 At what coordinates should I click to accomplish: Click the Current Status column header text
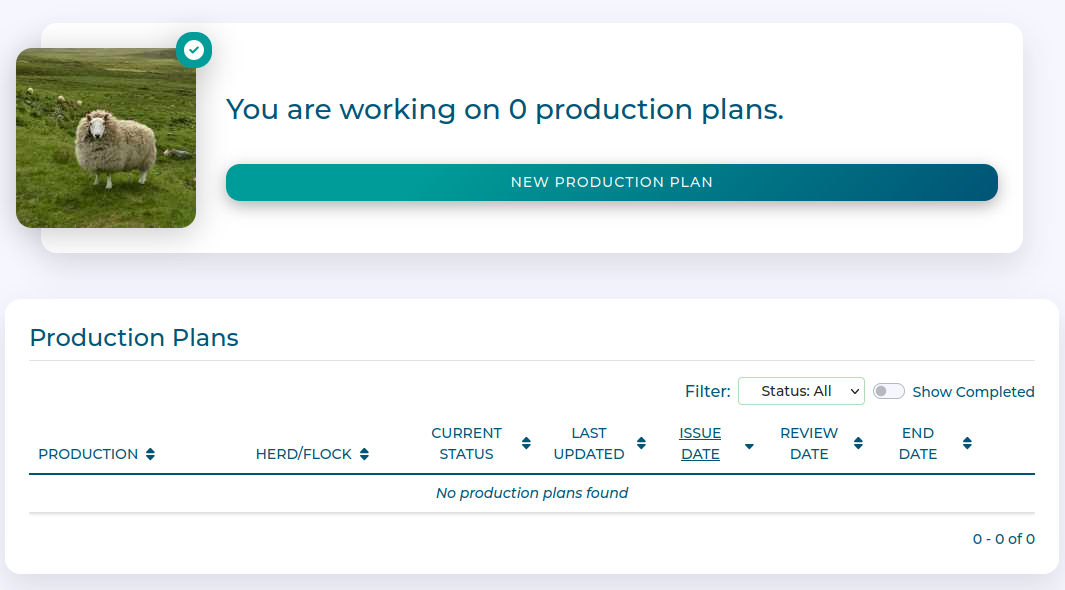[x=466, y=444]
